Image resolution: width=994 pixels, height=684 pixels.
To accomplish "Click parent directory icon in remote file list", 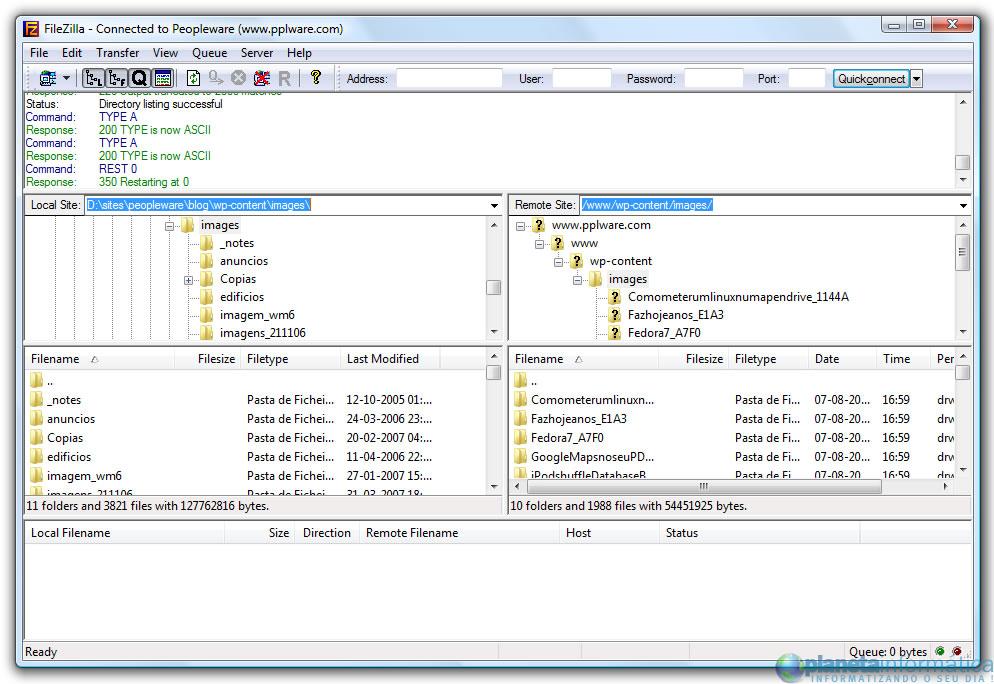I will 520,380.
